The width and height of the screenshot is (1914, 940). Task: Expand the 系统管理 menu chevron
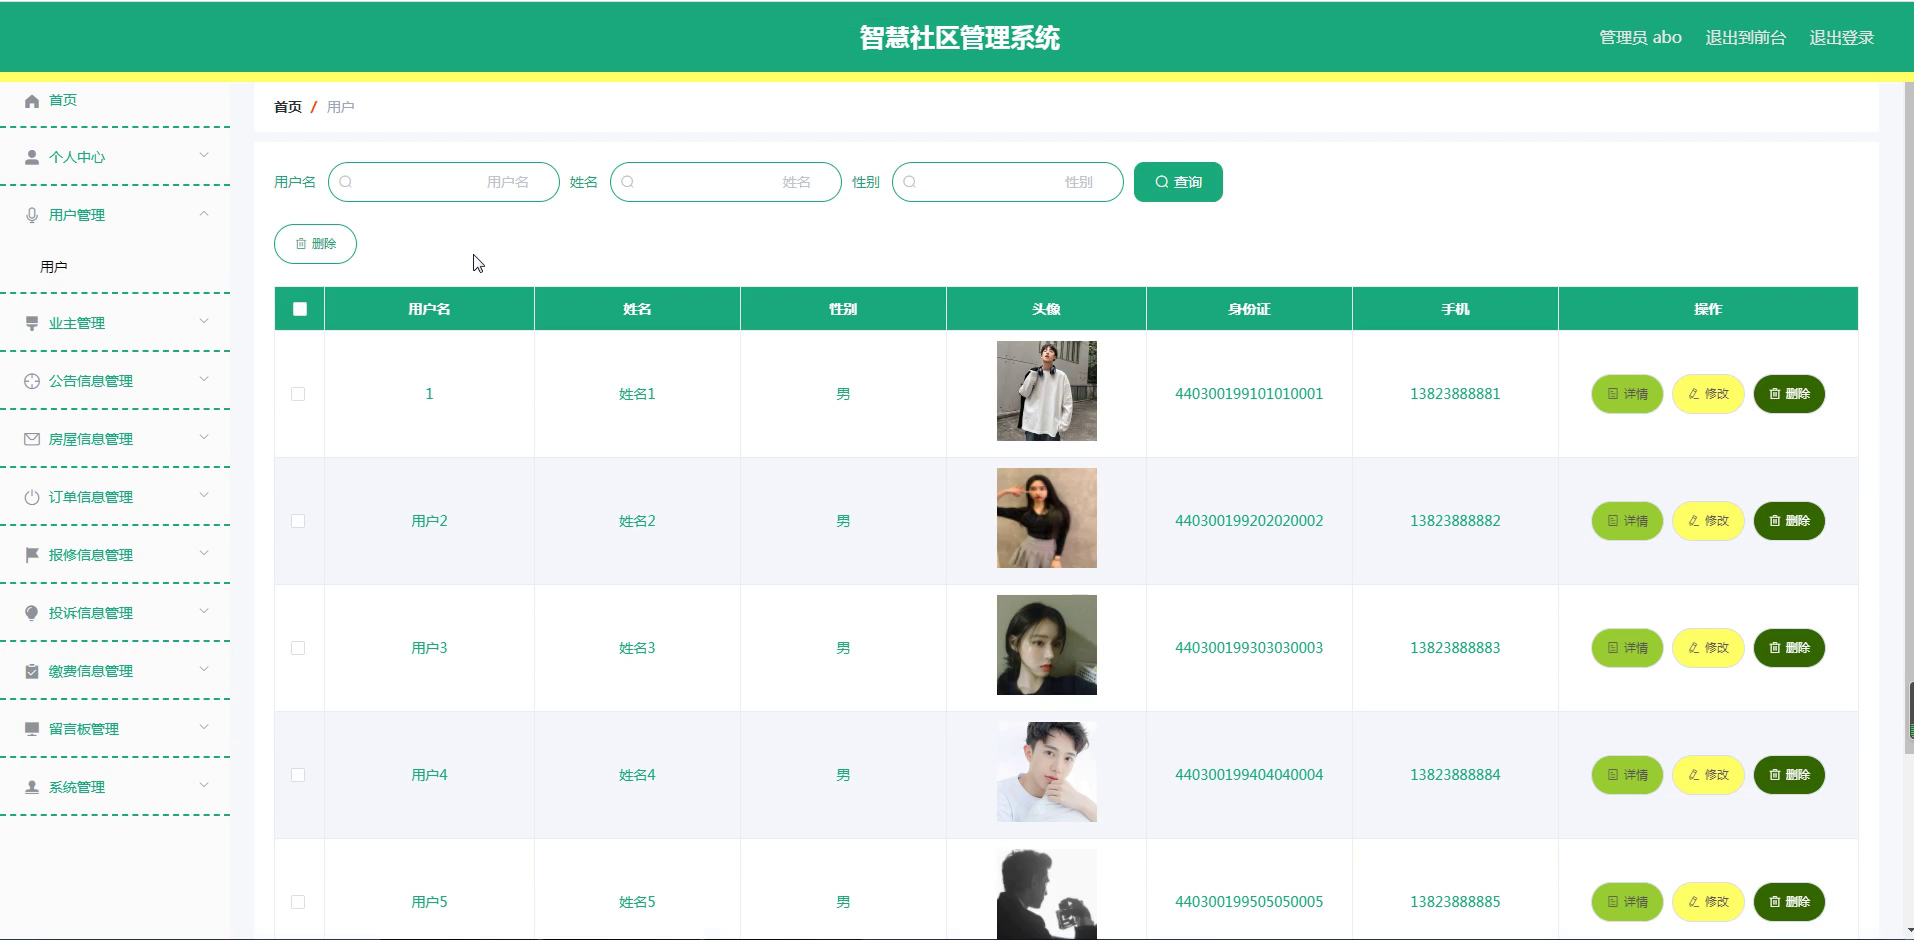point(204,786)
